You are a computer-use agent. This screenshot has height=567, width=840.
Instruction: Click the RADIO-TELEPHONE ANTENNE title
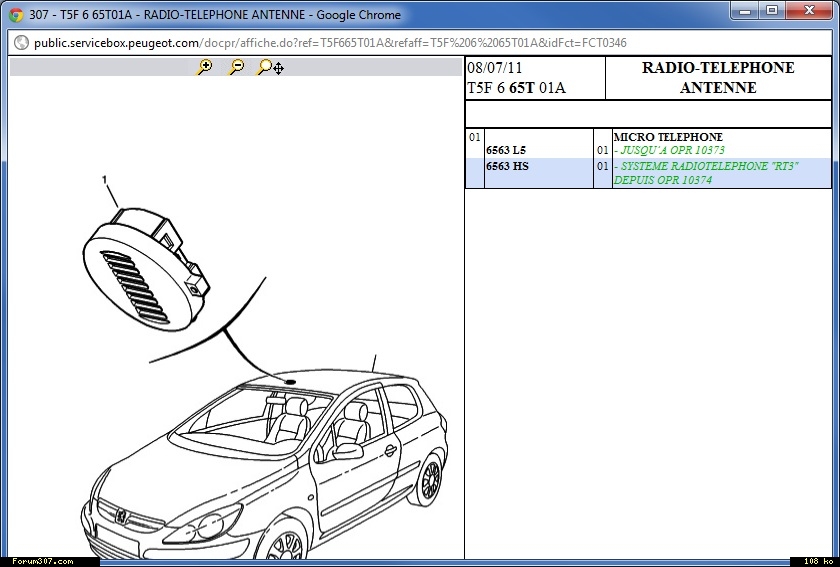718,78
